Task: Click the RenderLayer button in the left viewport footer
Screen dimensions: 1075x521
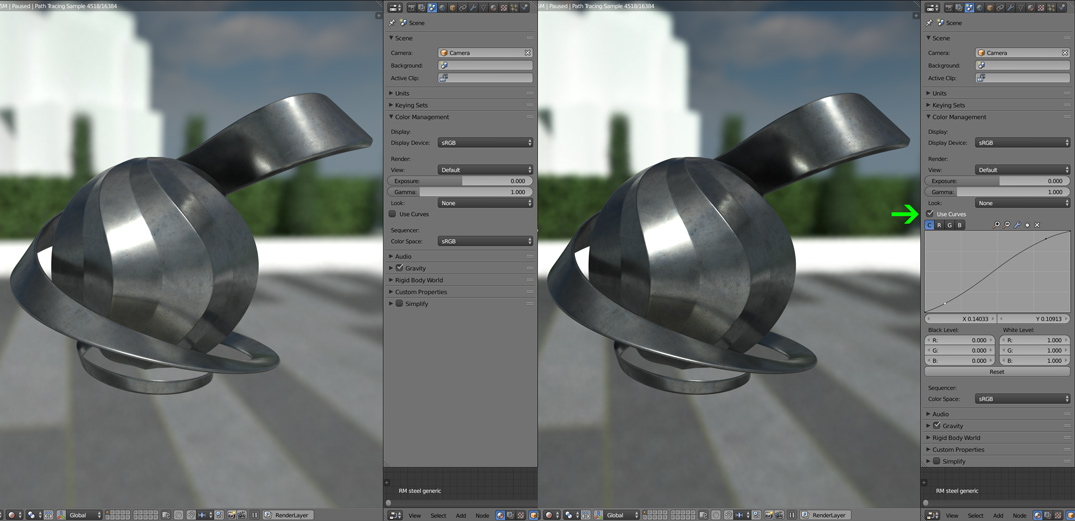Action: [291, 516]
